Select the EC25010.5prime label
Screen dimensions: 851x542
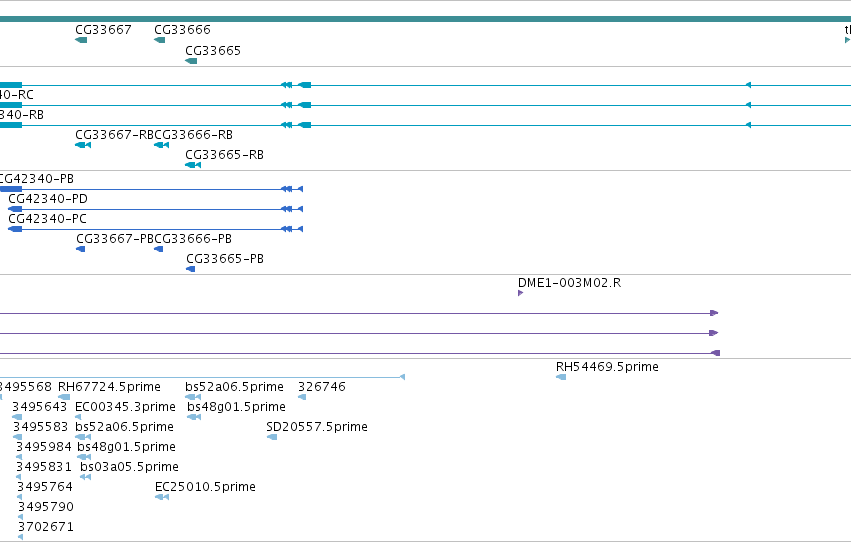205,487
